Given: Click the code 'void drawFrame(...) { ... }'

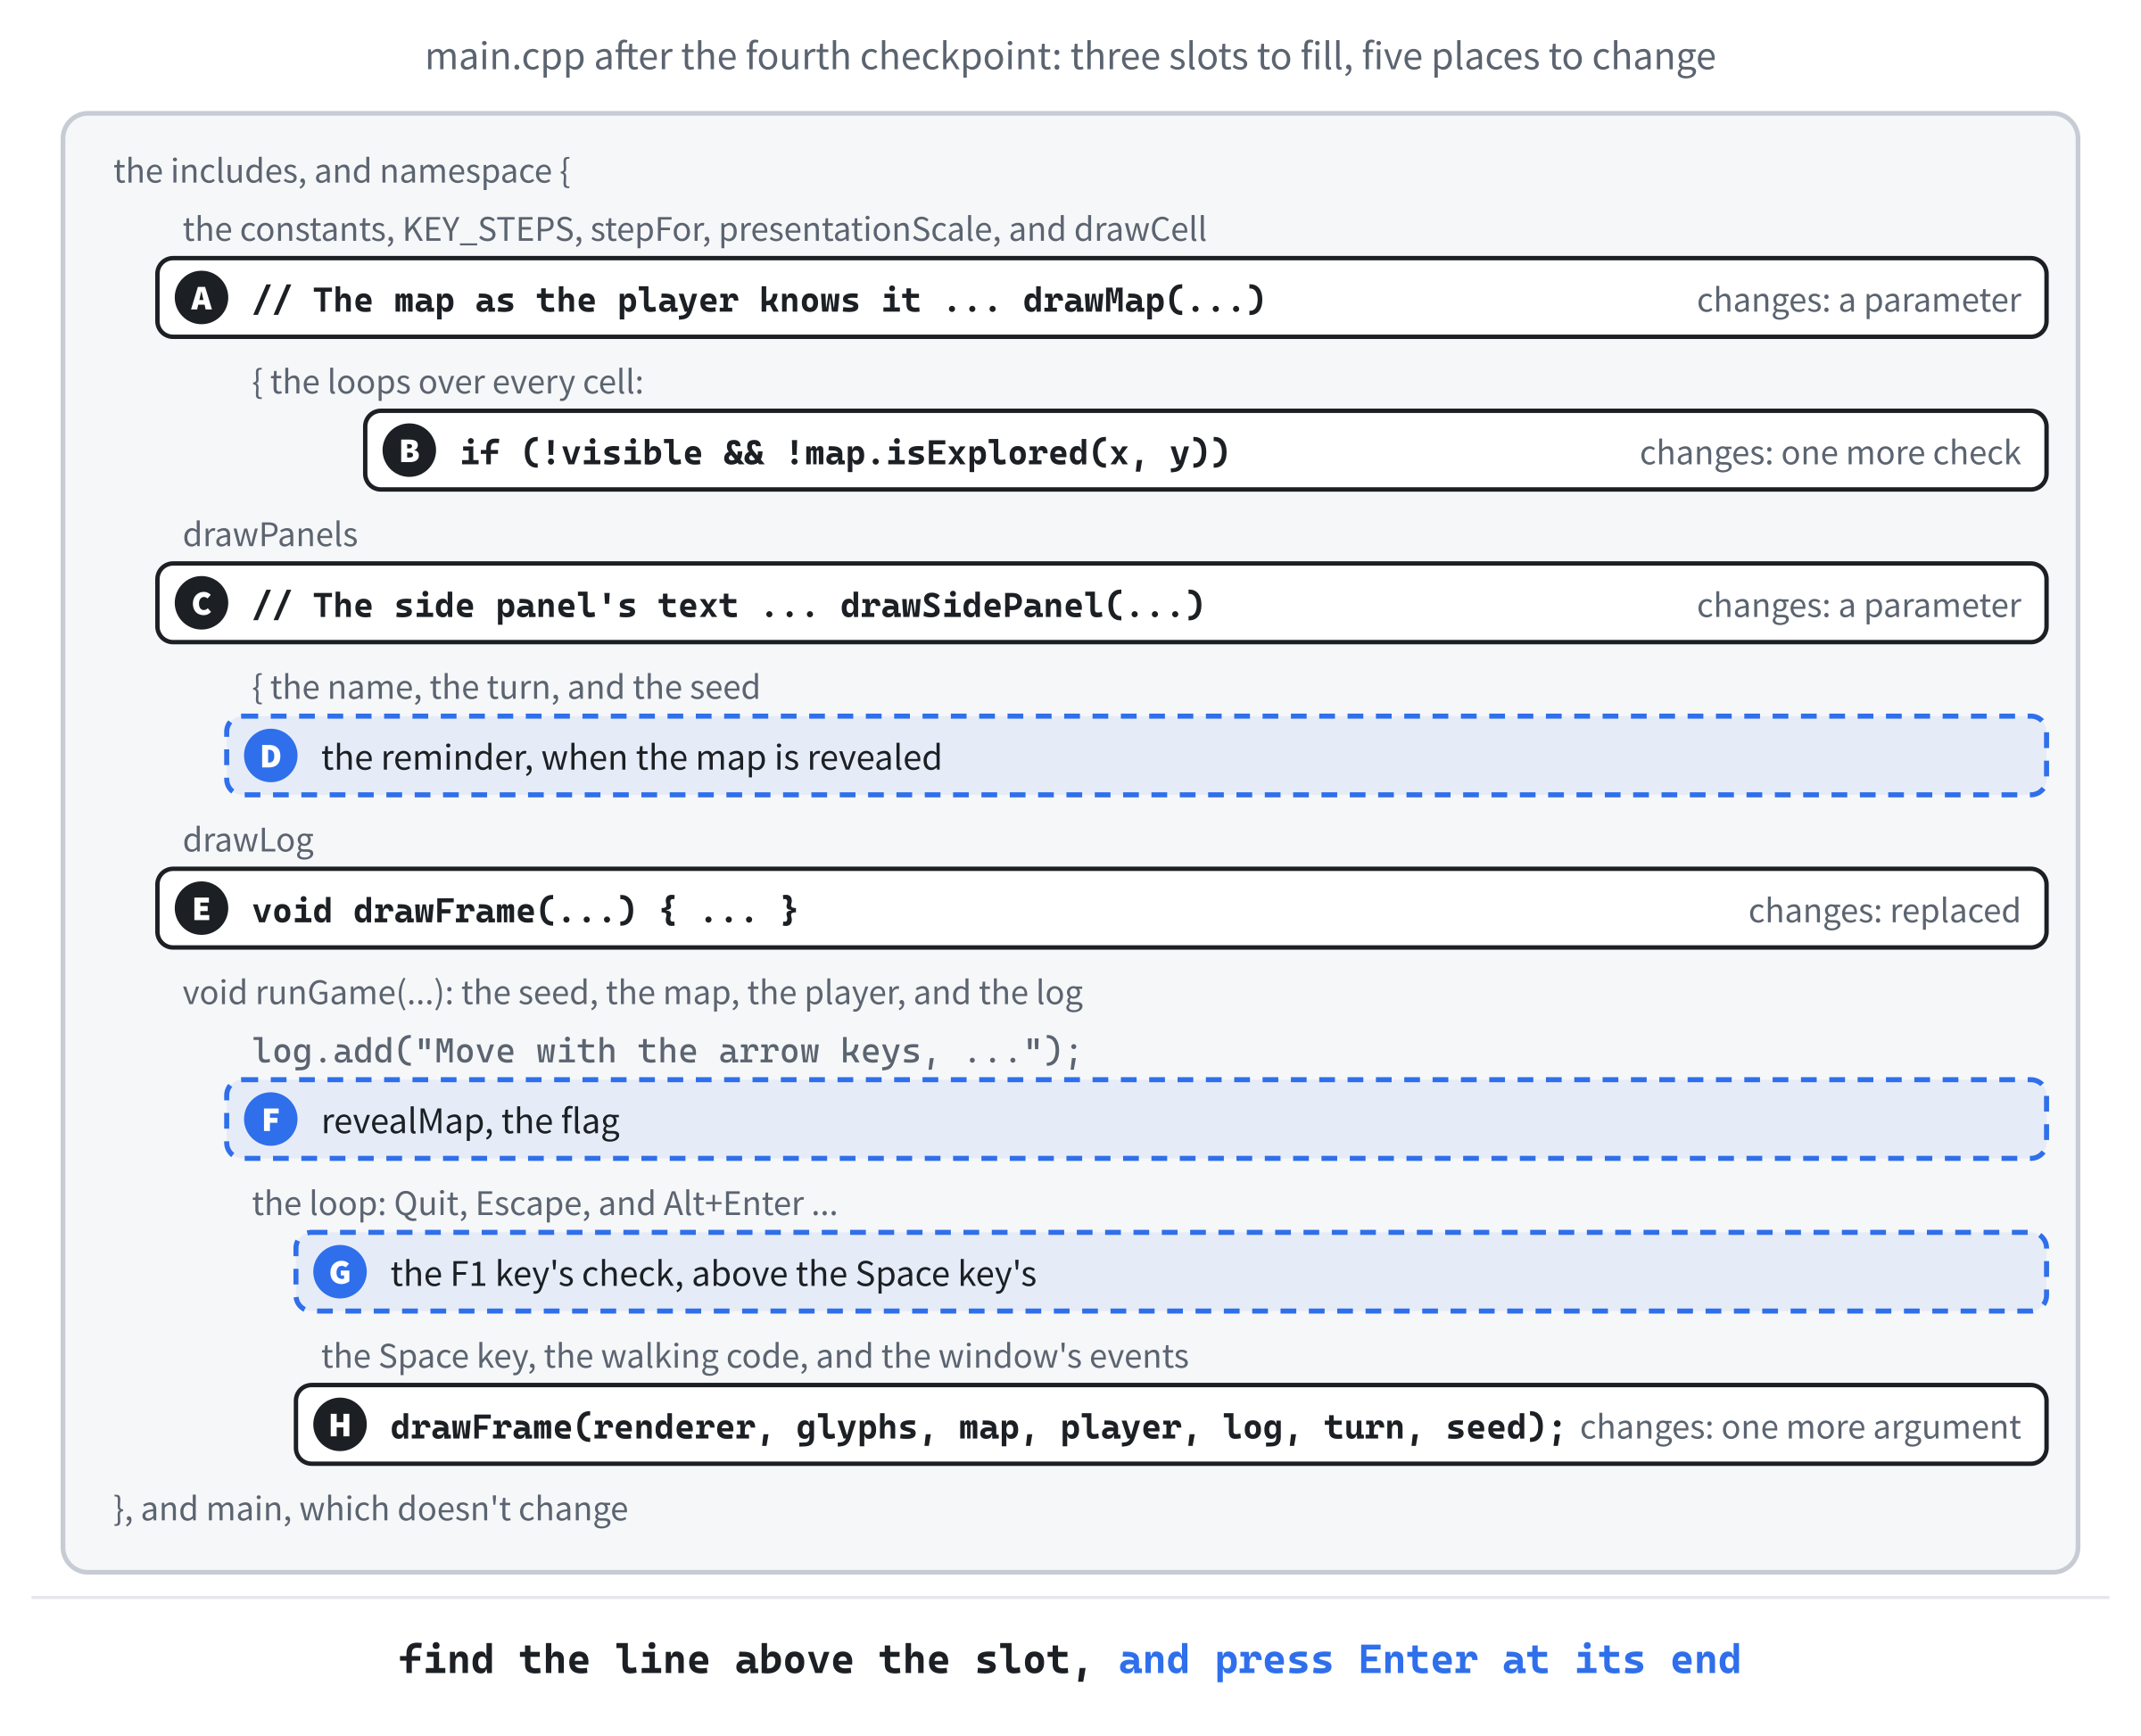Looking at the screenshot, I should pyautogui.click(x=525, y=910).
